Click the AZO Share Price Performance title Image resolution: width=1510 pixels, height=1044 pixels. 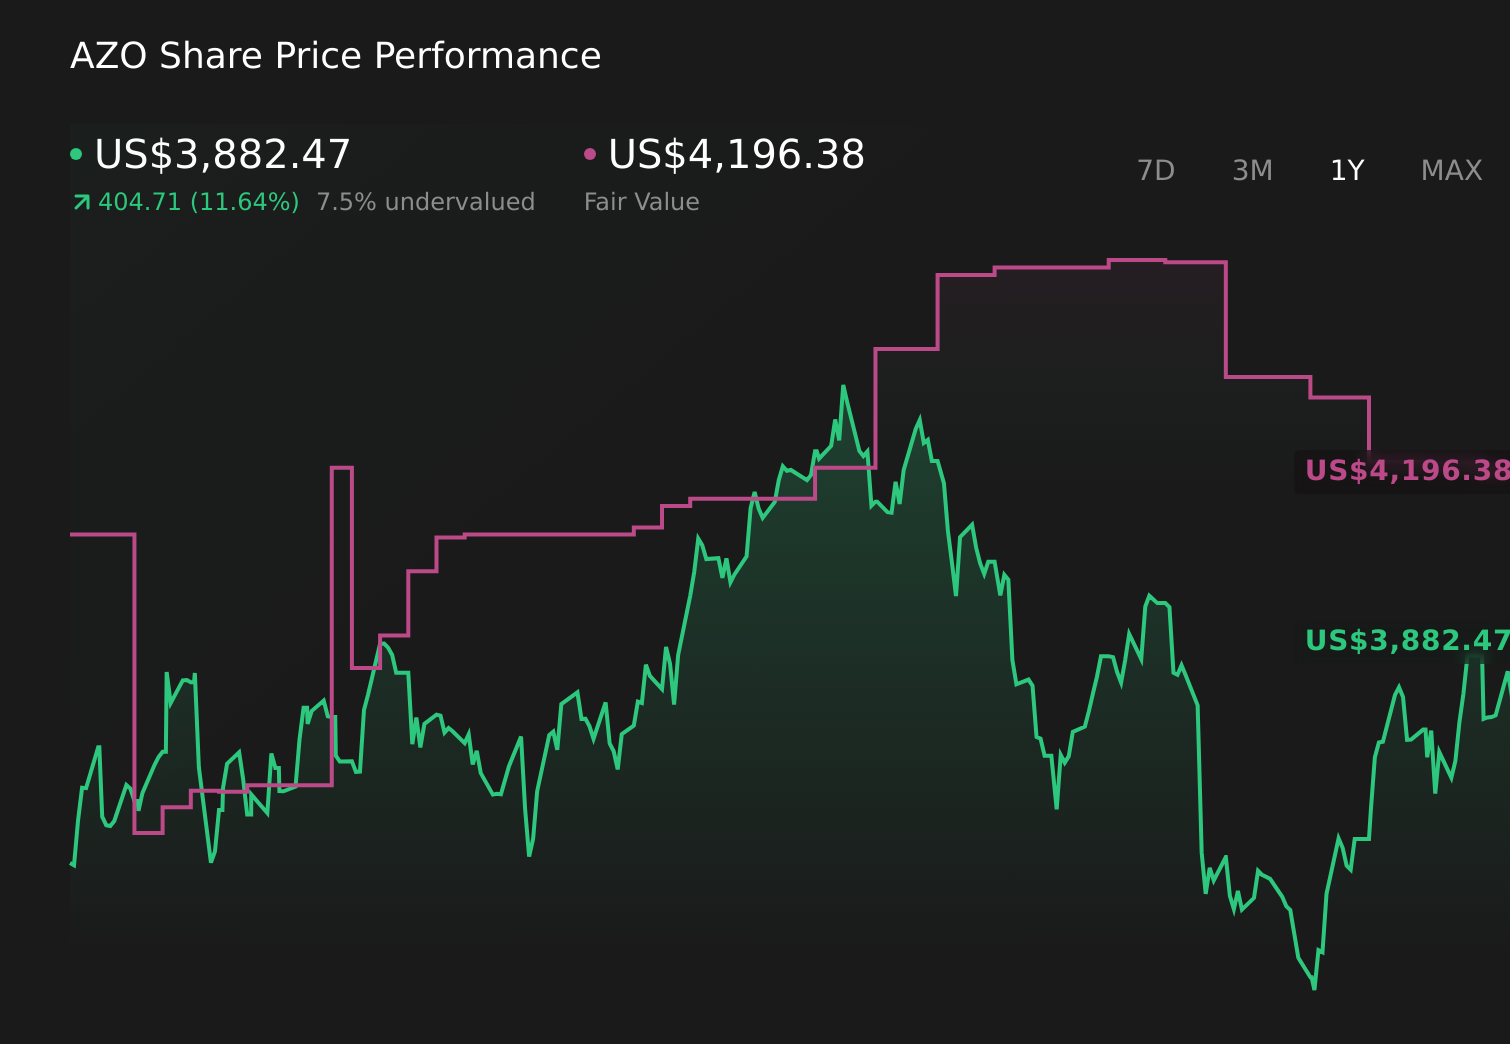[x=335, y=56]
